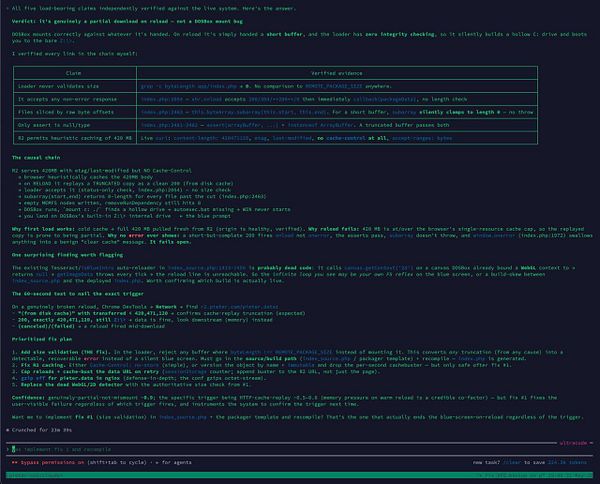600x484 pixels.
Task: Focus the prompt input line
Action: [298, 449]
